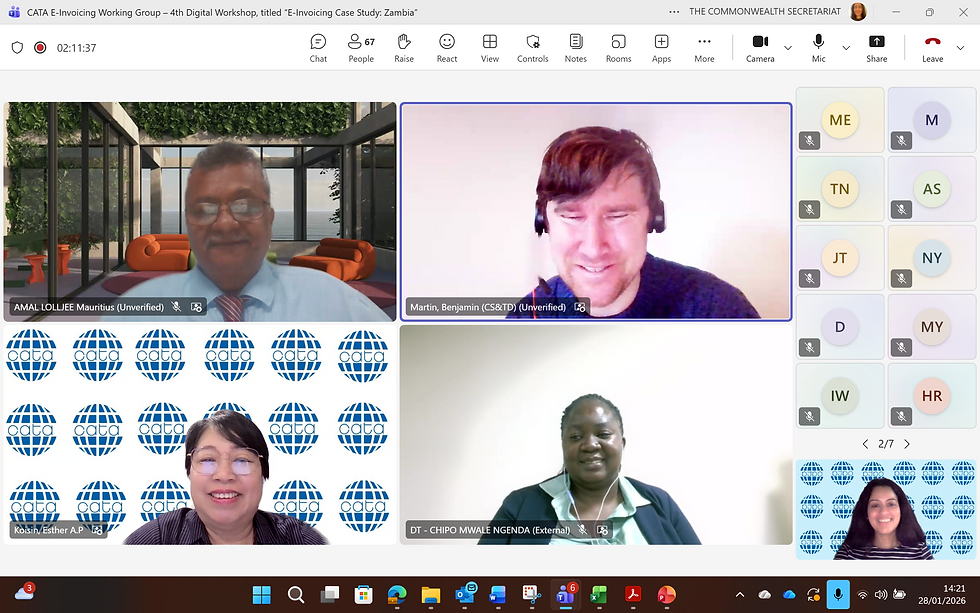The image size is (980, 613).
Task: Open the Chat panel
Action: [318, 48]
